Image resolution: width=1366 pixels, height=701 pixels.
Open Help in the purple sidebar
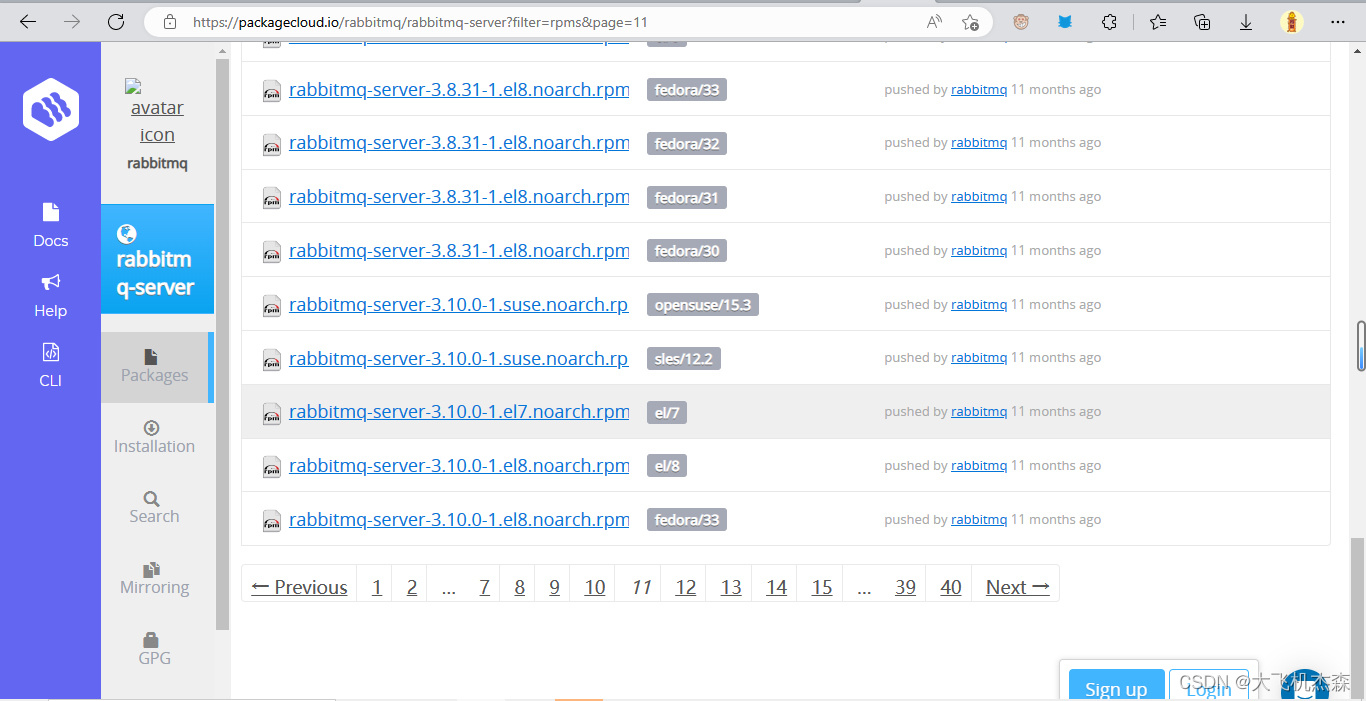(51, 296)
